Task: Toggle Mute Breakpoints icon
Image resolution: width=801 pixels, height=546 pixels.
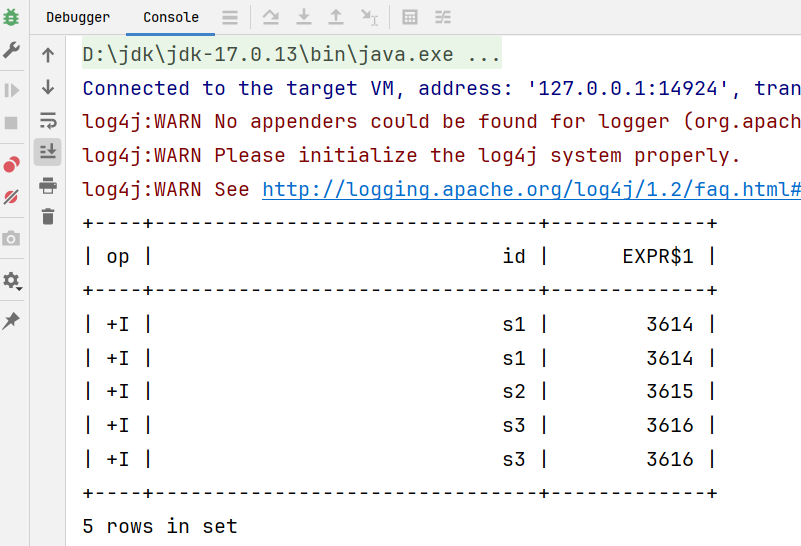Action: (11, 197)
